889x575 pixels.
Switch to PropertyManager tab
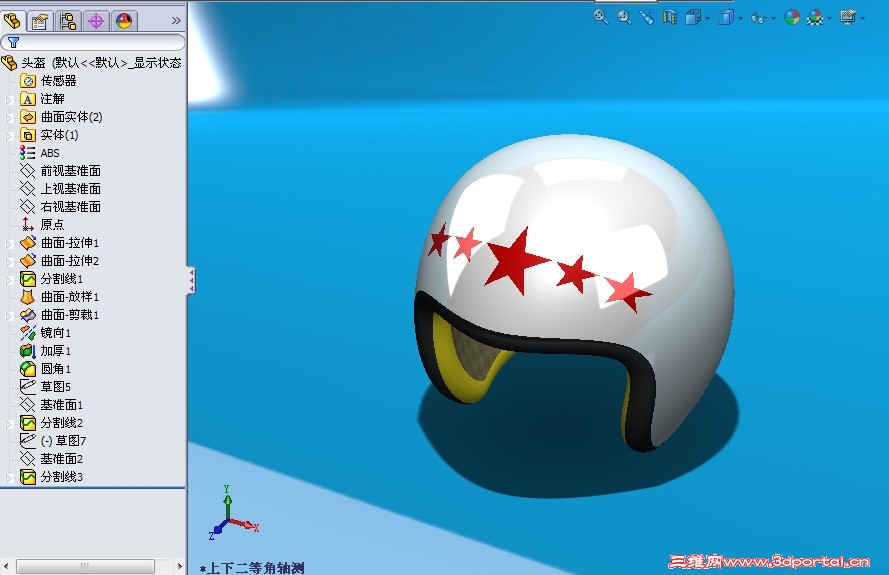pyautogui.click(x=40, y=21)
